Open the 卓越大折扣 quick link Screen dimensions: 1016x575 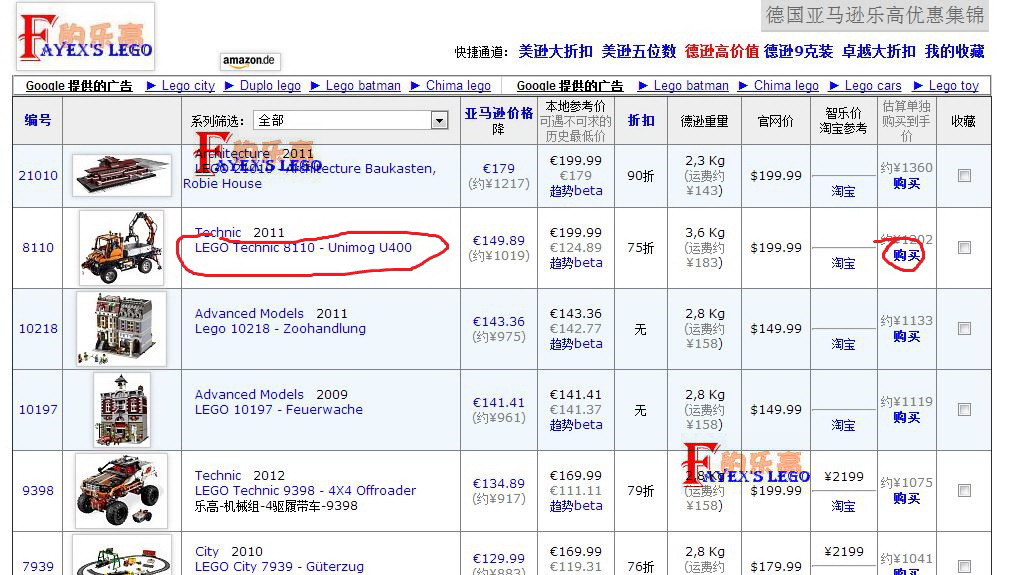click(879, 51)
